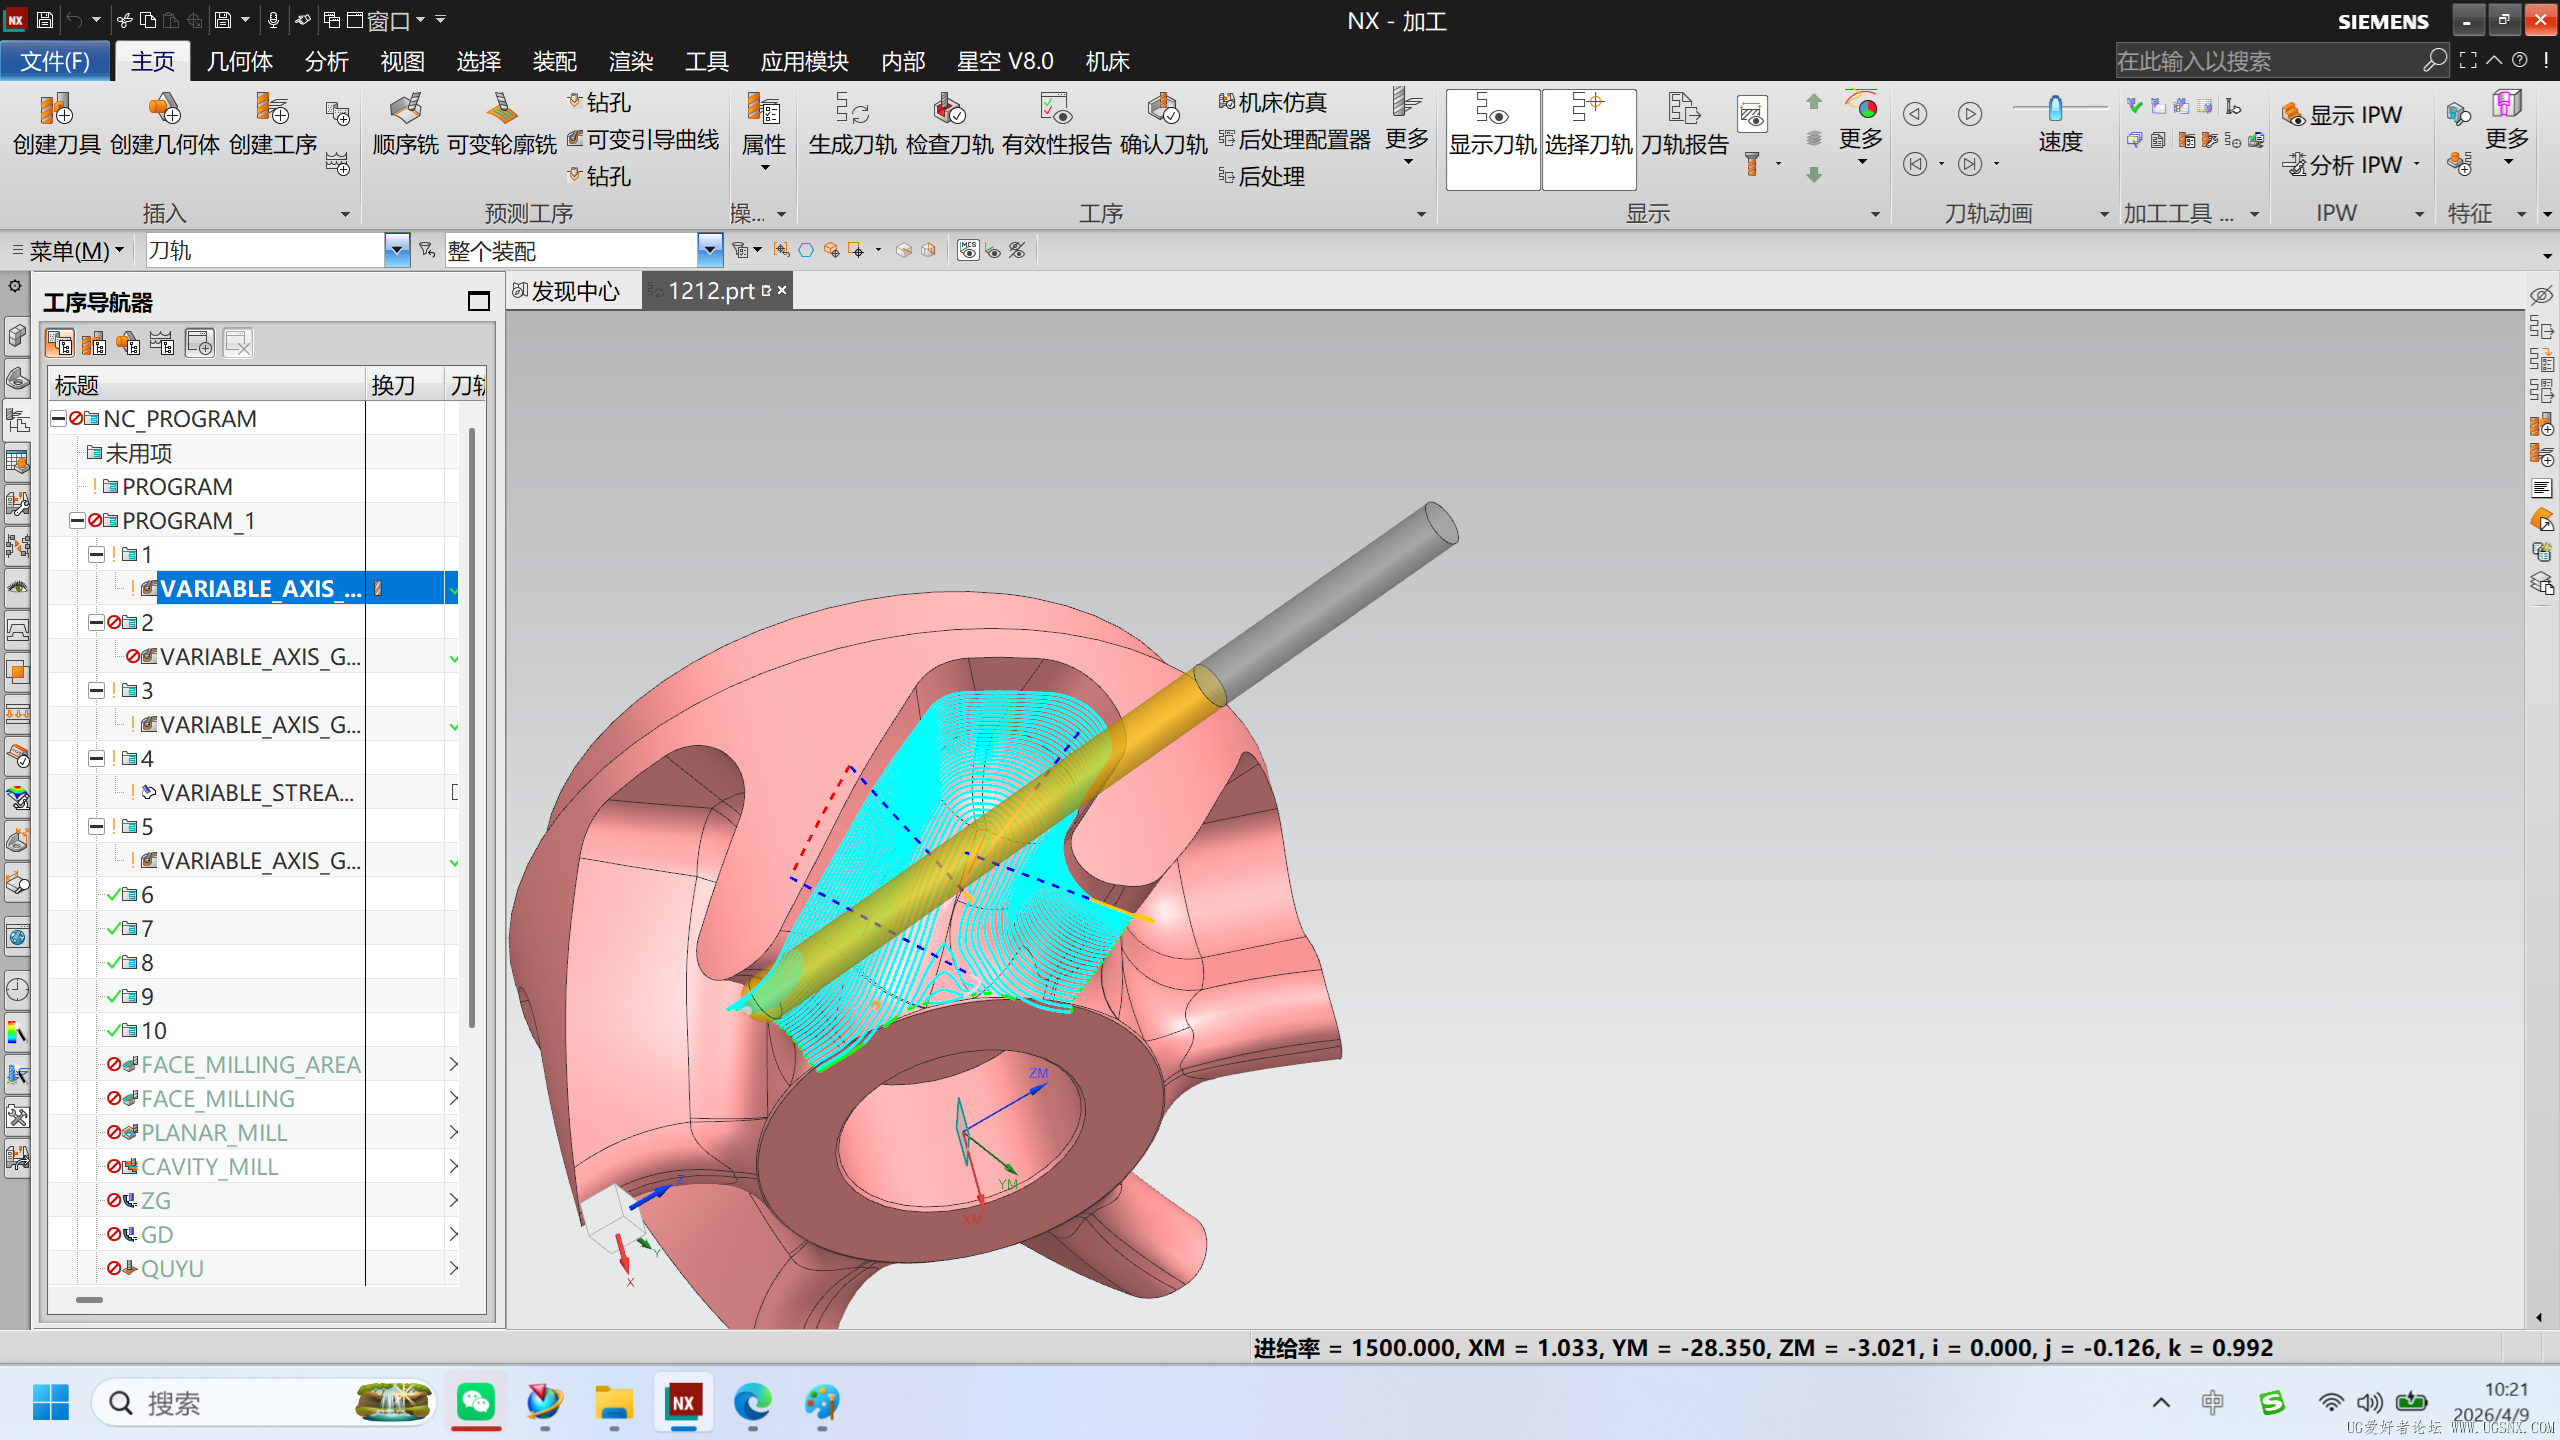Switch to the 发现中心 tab

point(566,291)
